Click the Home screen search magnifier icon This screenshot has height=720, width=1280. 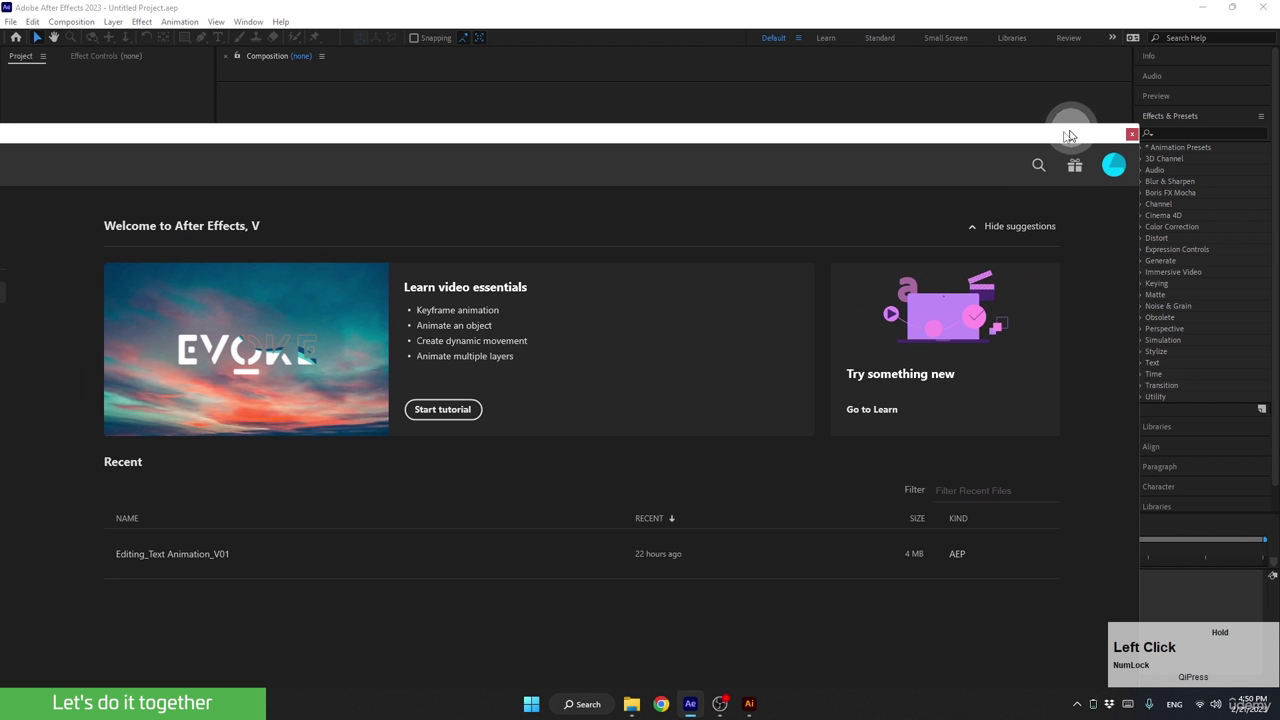coord(1039,165)
